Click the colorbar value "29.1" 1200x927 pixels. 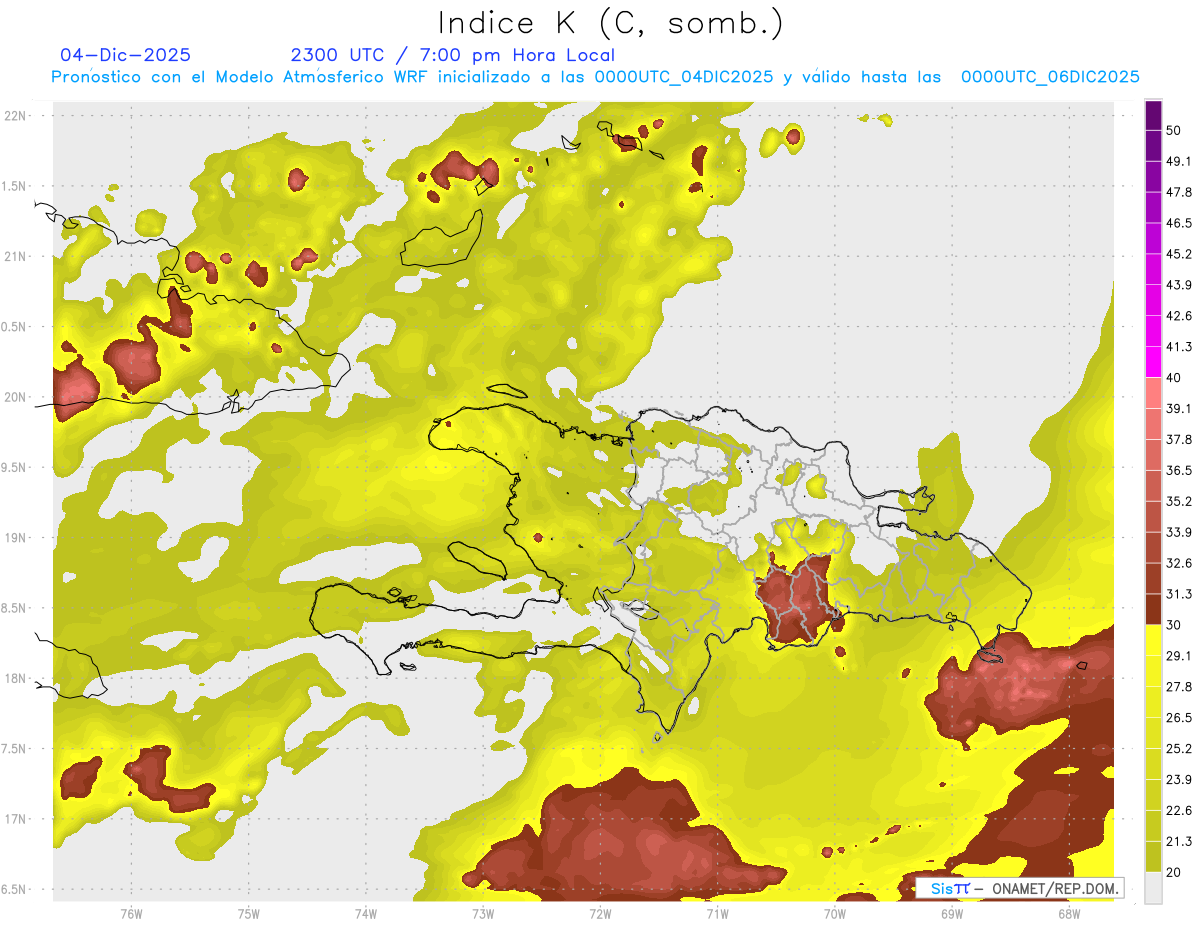pyautogui.click(x=1179, y=656)
